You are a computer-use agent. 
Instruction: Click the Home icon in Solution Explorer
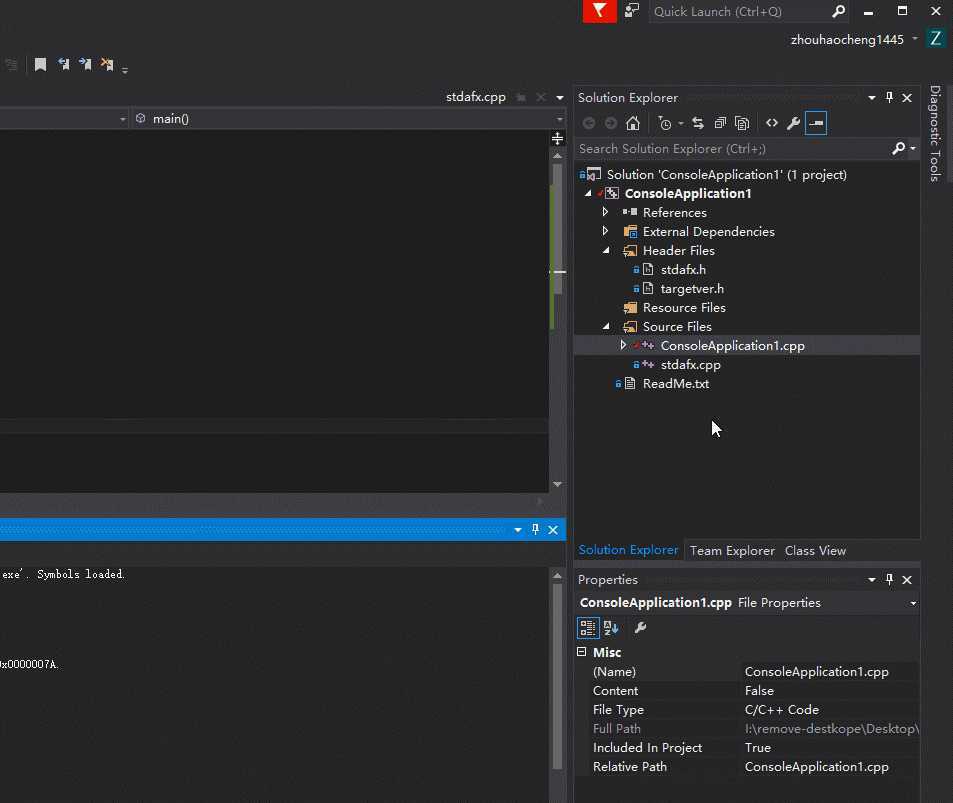click(633, 123)
